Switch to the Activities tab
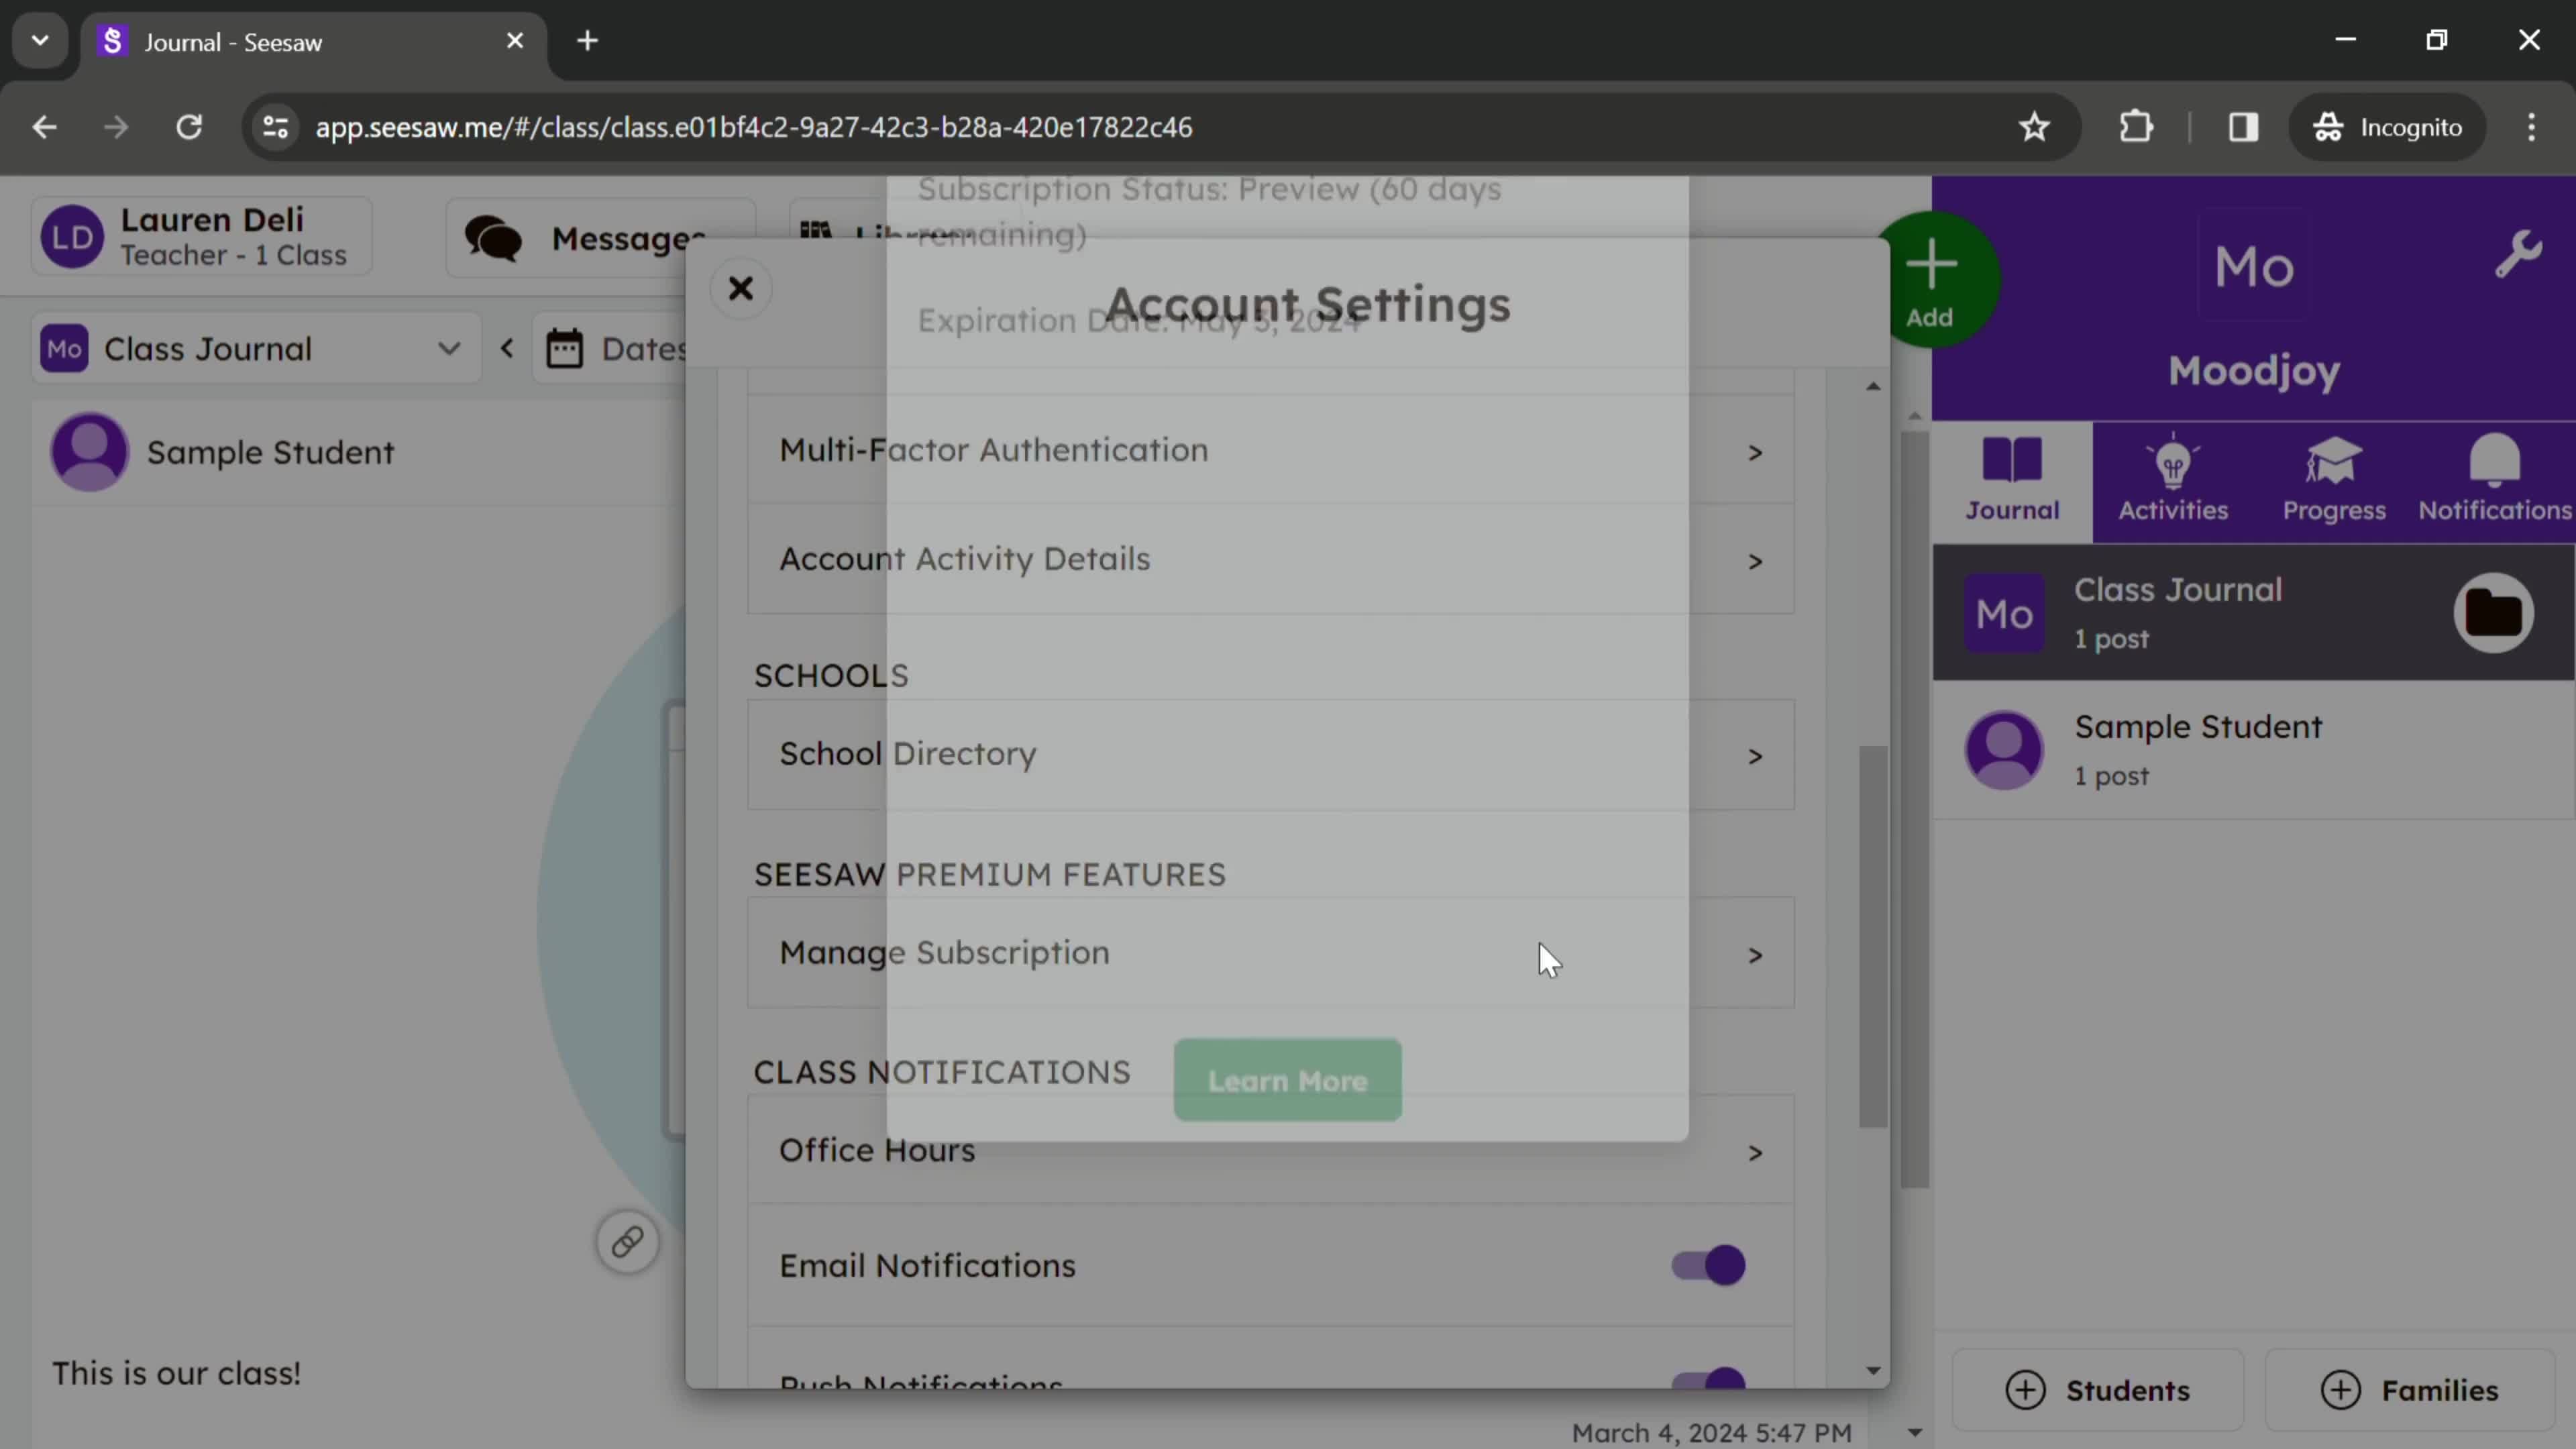Image resolution: width=2576 pixels, height=1449 pixels. 2173,481
